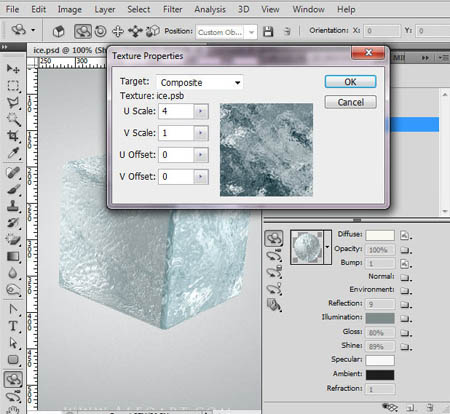Open the material preset picker arrow
Screen dimensions: 450x414
327,247
